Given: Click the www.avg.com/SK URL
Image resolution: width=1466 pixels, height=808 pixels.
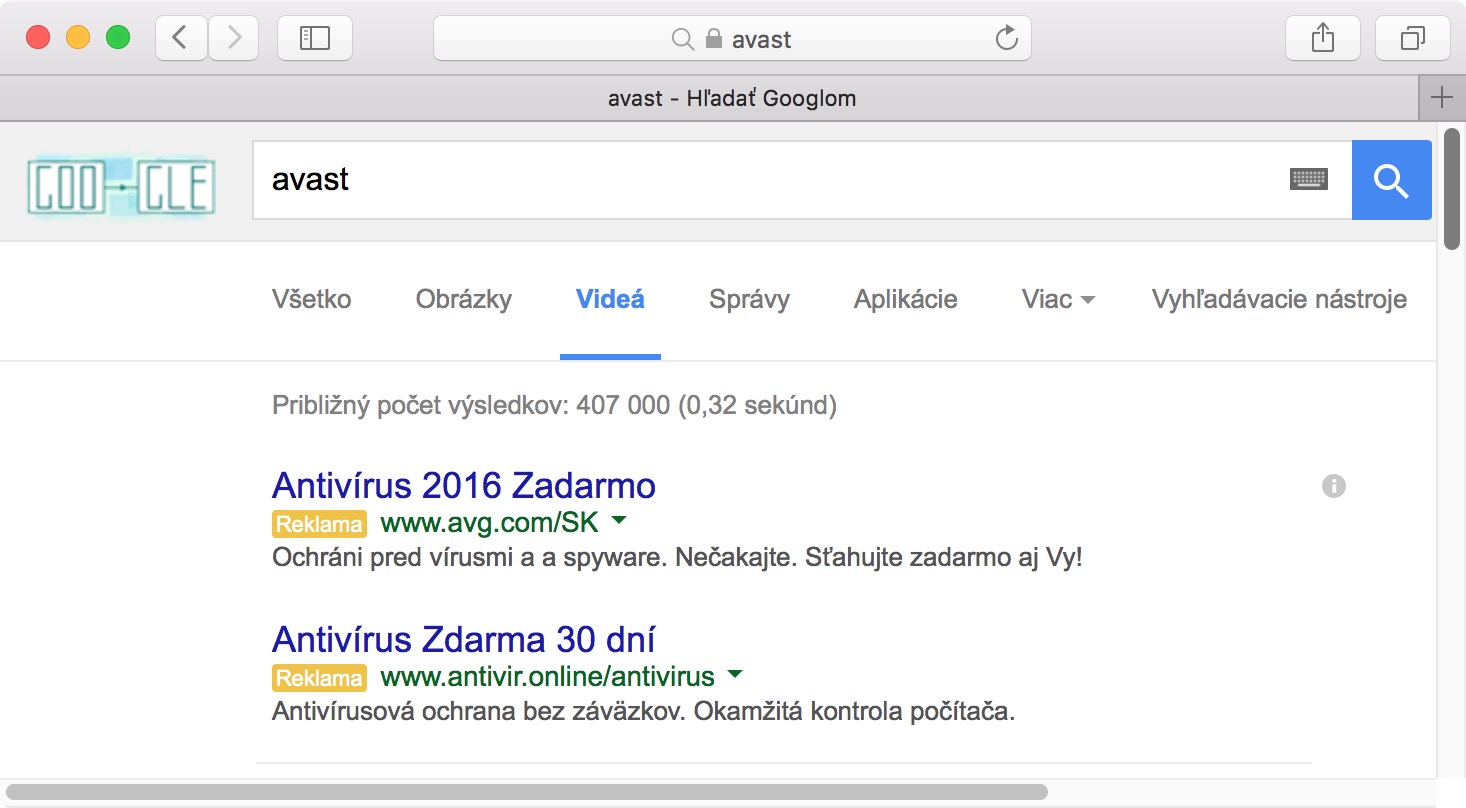Looking at the screenshot, I should pos(490,523).
